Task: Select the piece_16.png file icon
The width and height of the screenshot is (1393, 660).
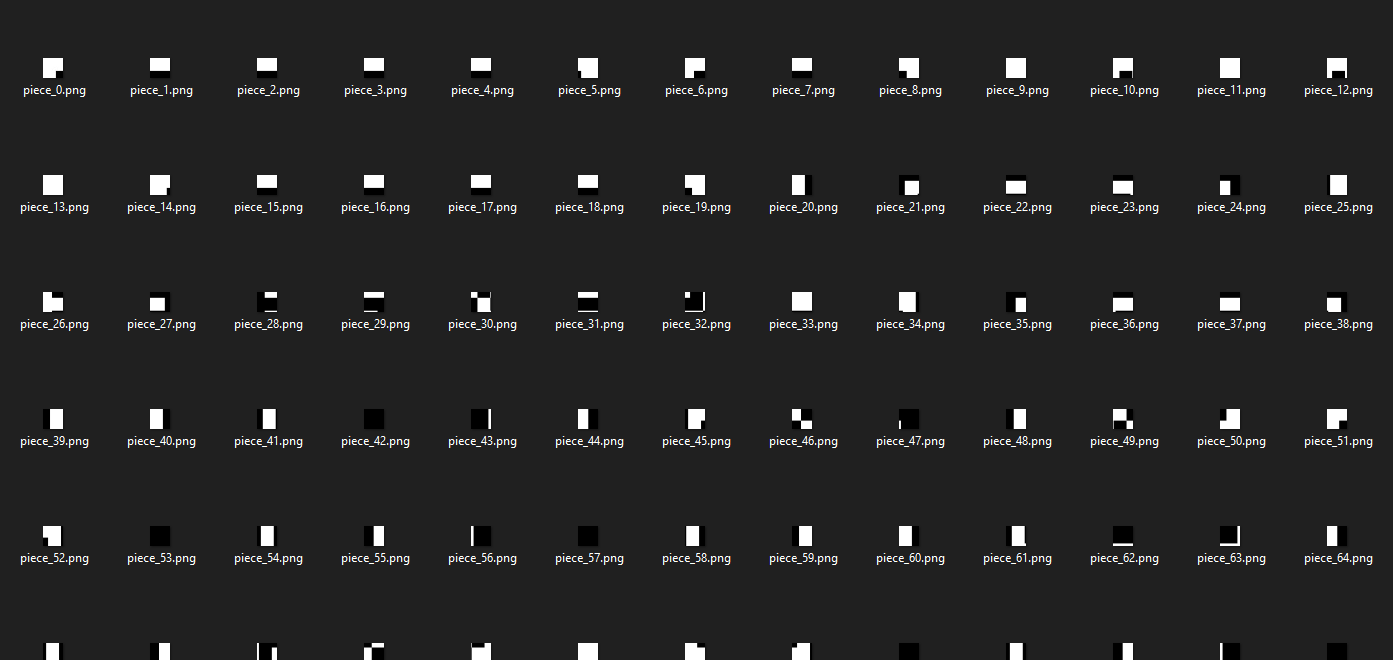Action: click(x=375, y=185)
